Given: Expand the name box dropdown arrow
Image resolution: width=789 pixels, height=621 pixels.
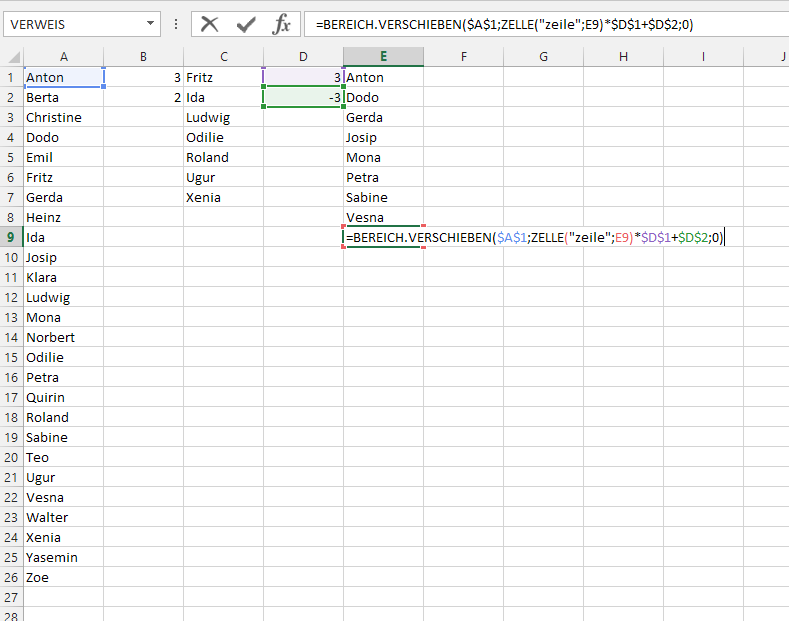Looking at the screenshot, I should click(150, 24).
